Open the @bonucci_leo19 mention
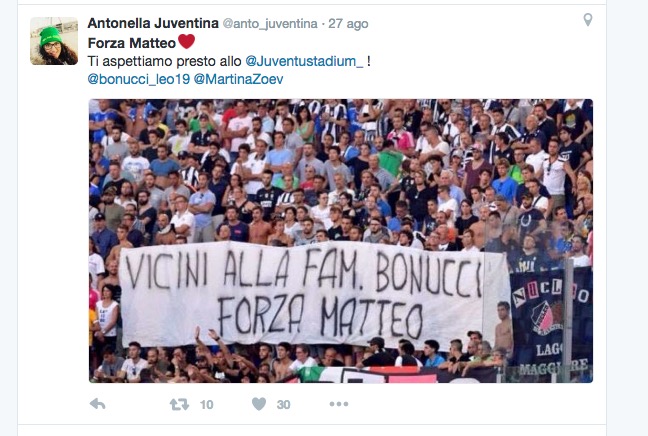The image size is (648, 436). [x=138, y=79]
